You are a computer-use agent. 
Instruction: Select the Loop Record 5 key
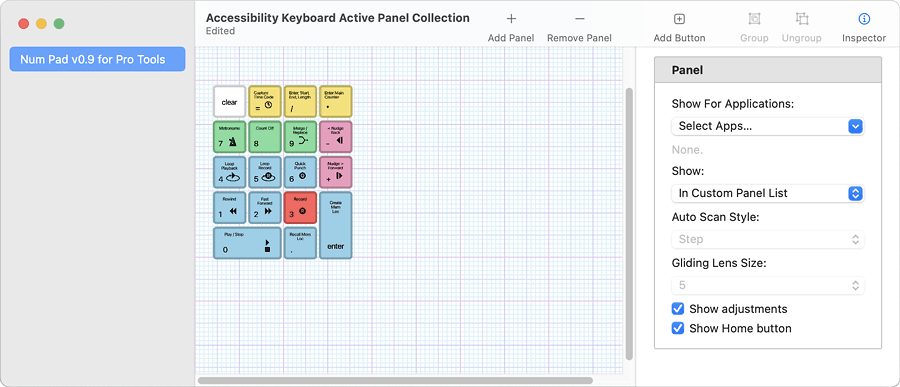265,172
